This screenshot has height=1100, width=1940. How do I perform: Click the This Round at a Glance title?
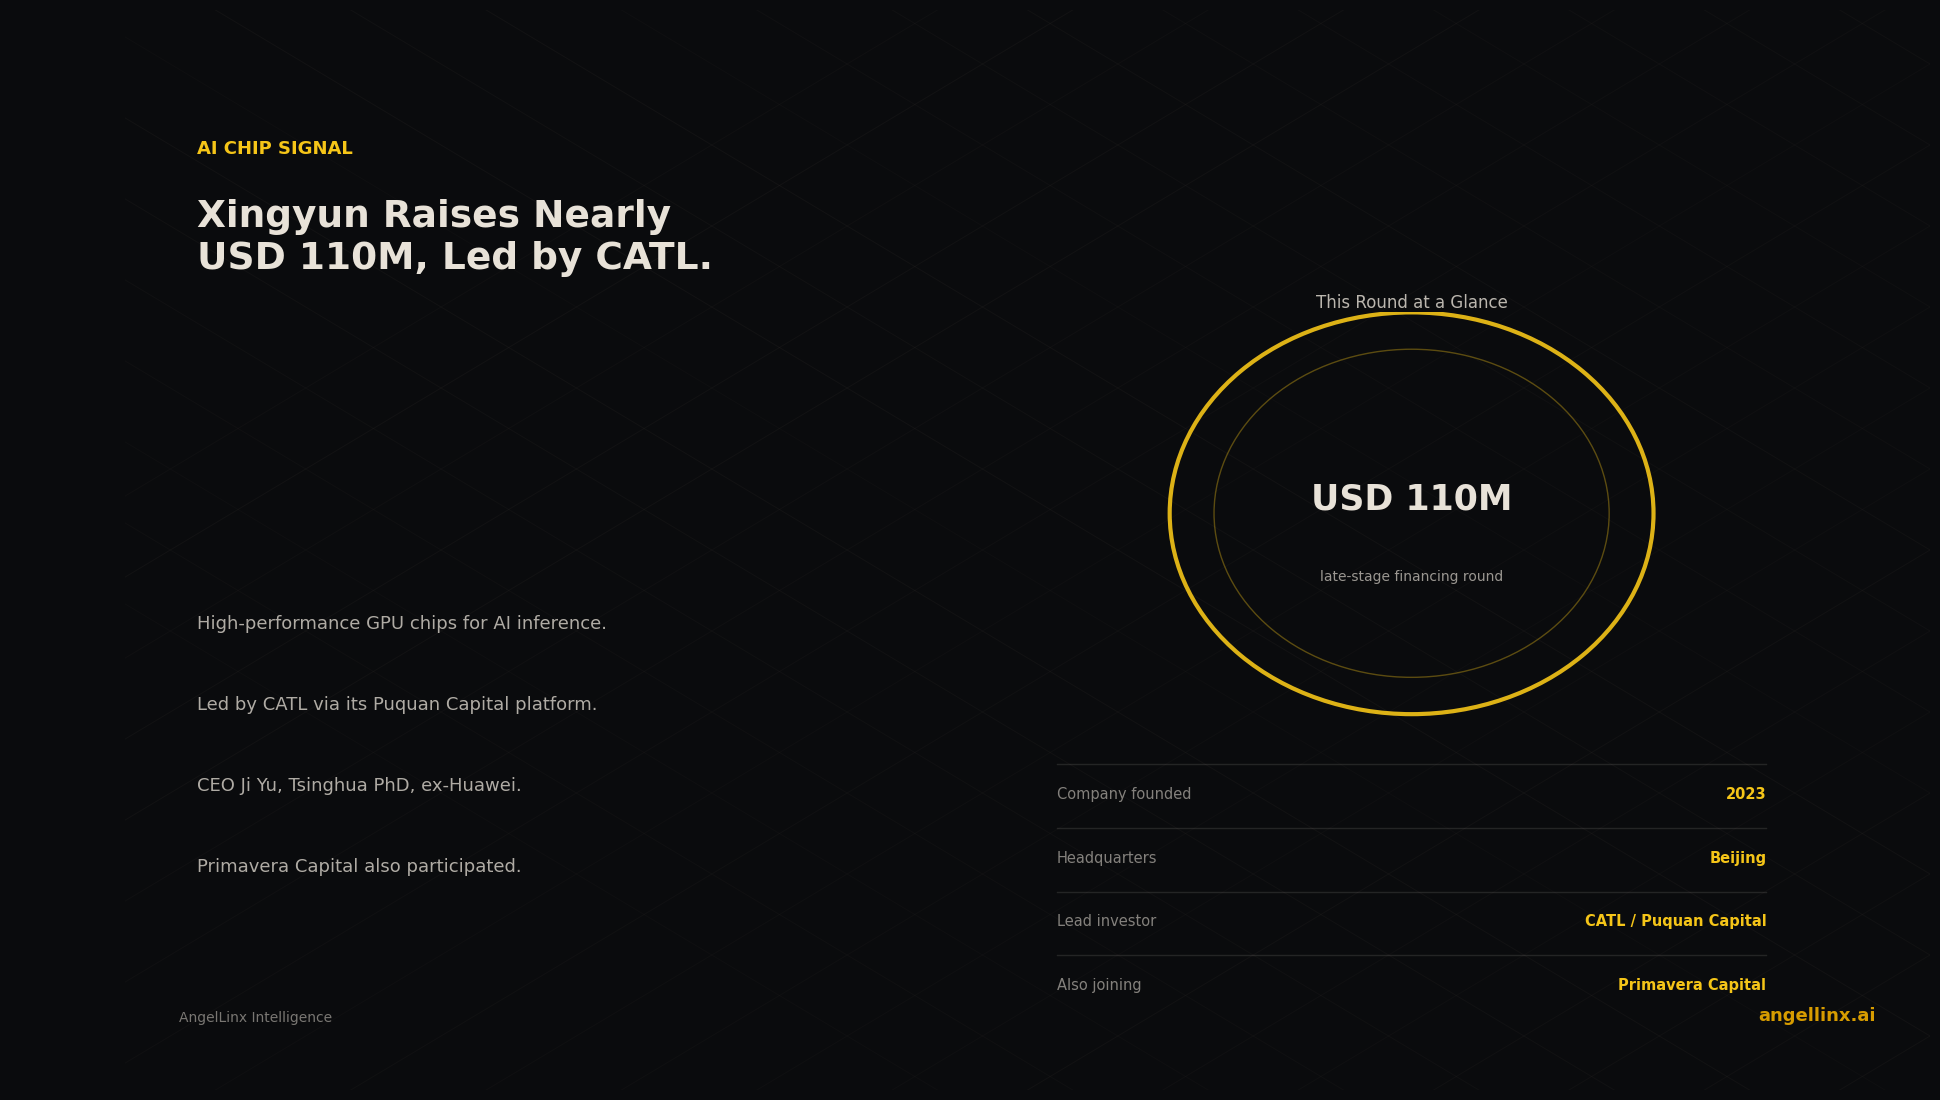coord(1411,303)
